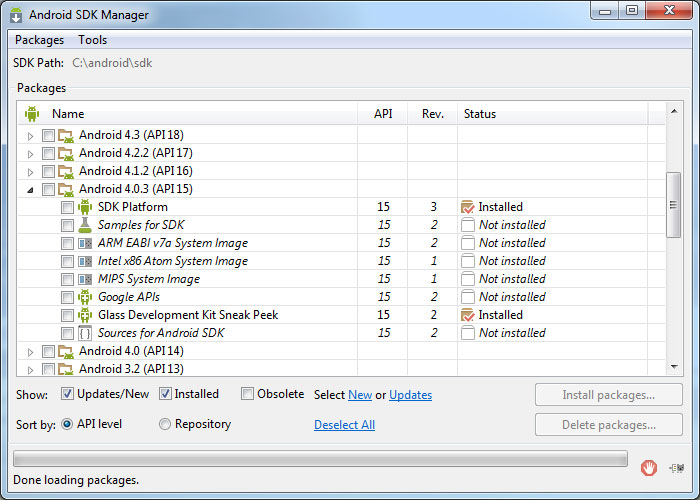Image resolution: width=700 pixels, height=500 pixels.
Task: Click the API column header
Action: [383, 114]
